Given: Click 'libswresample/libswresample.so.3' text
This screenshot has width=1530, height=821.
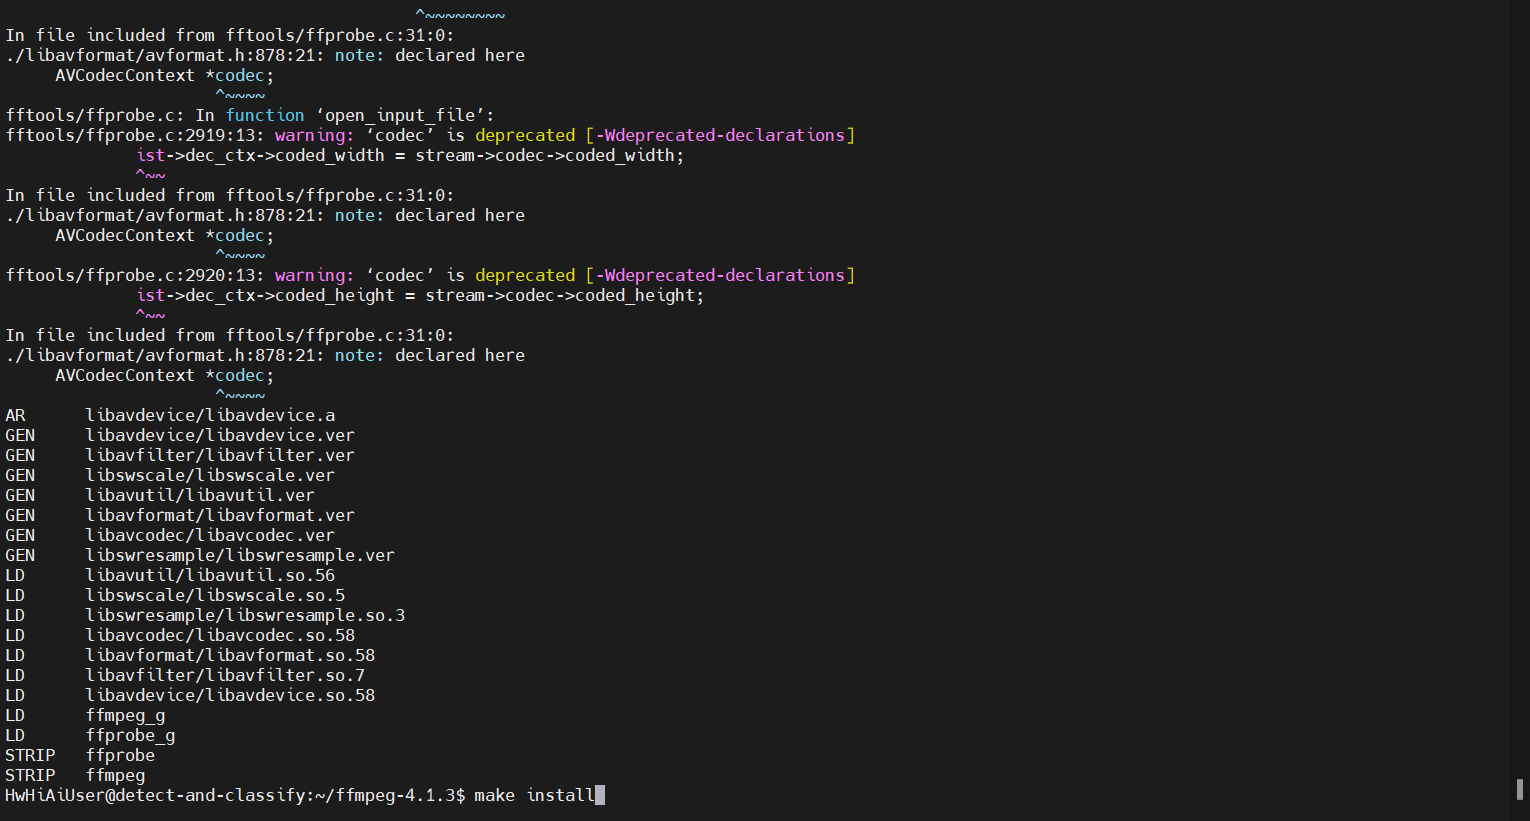Looking at the screenshot, I should [245, 615].
